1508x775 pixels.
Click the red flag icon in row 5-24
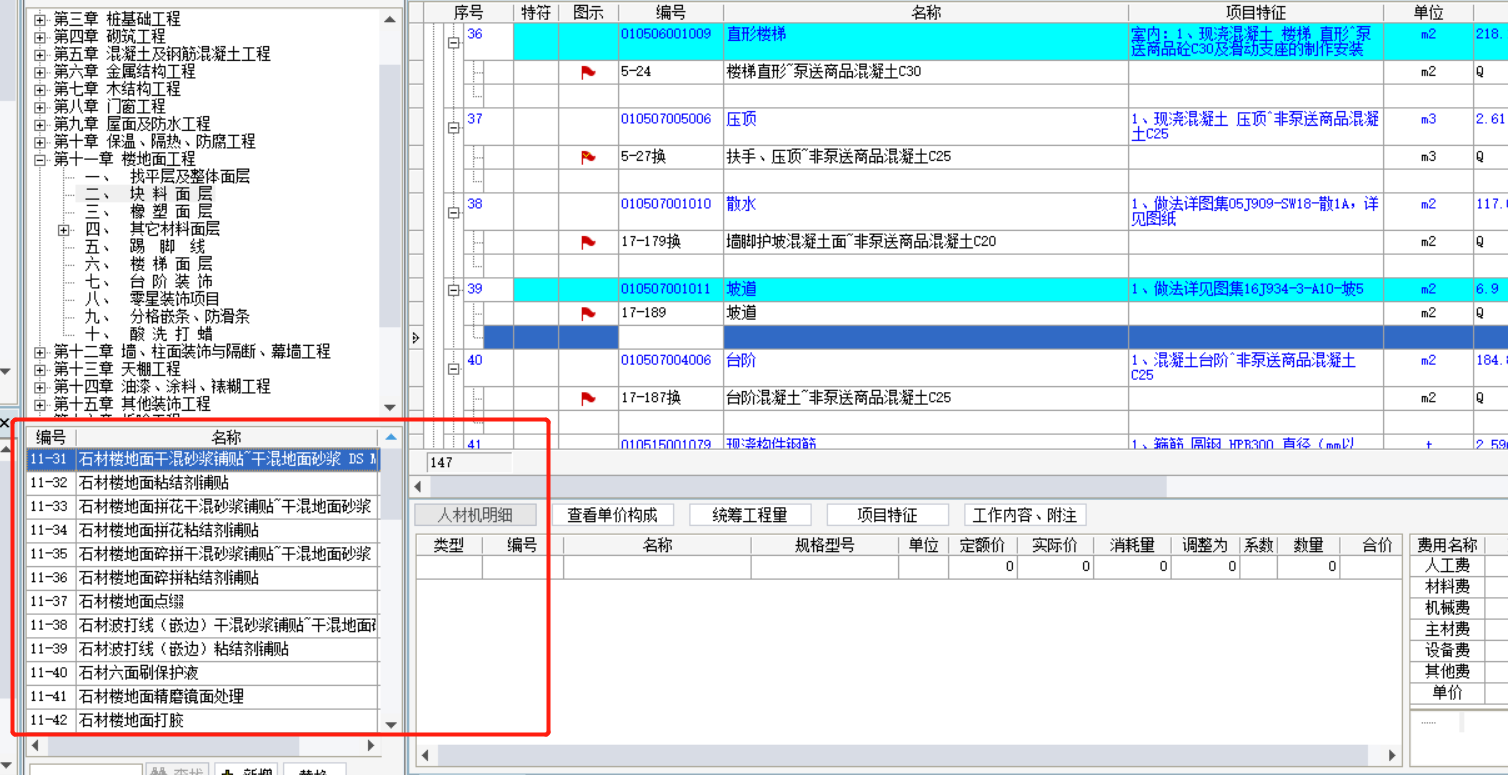[x=588, y=72]
